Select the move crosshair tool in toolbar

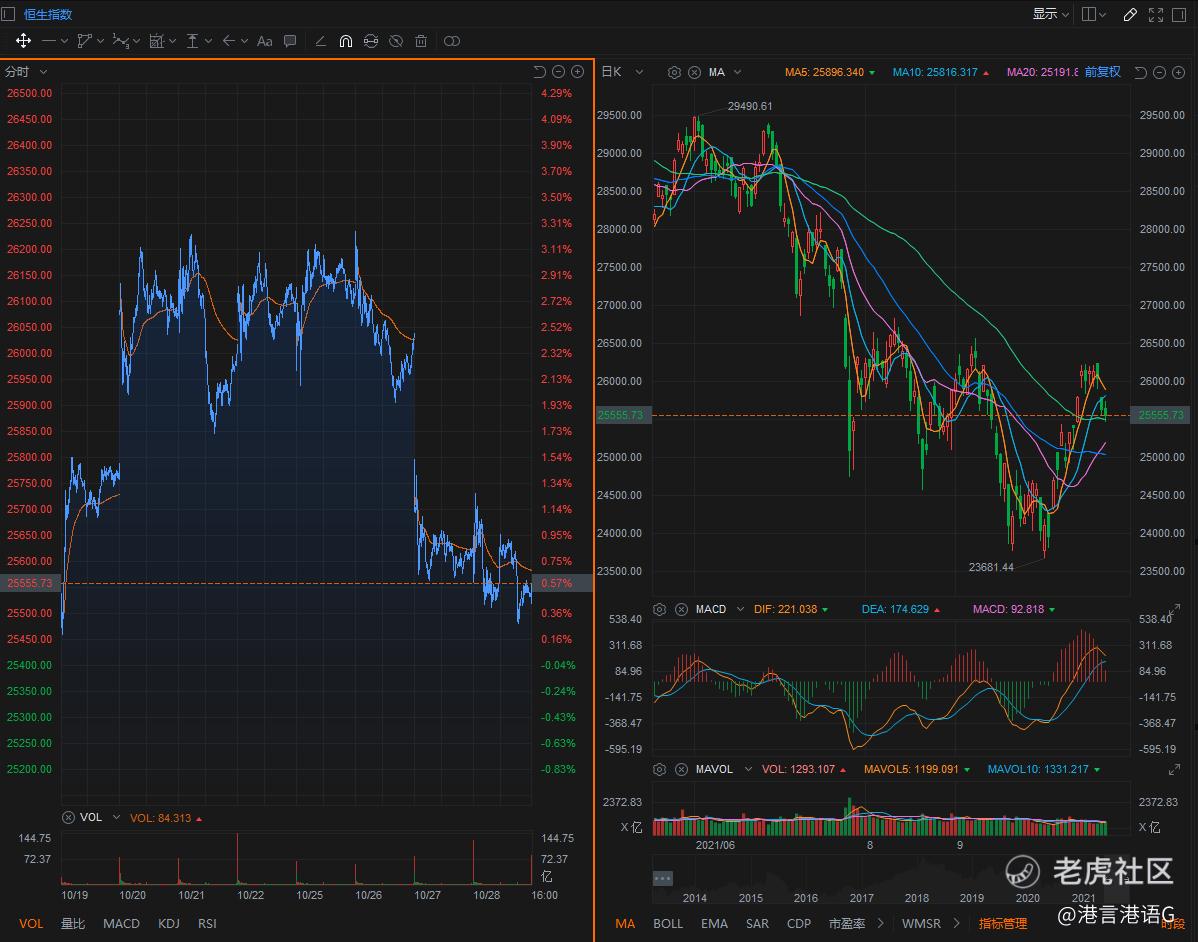click(x=23, y=41)
